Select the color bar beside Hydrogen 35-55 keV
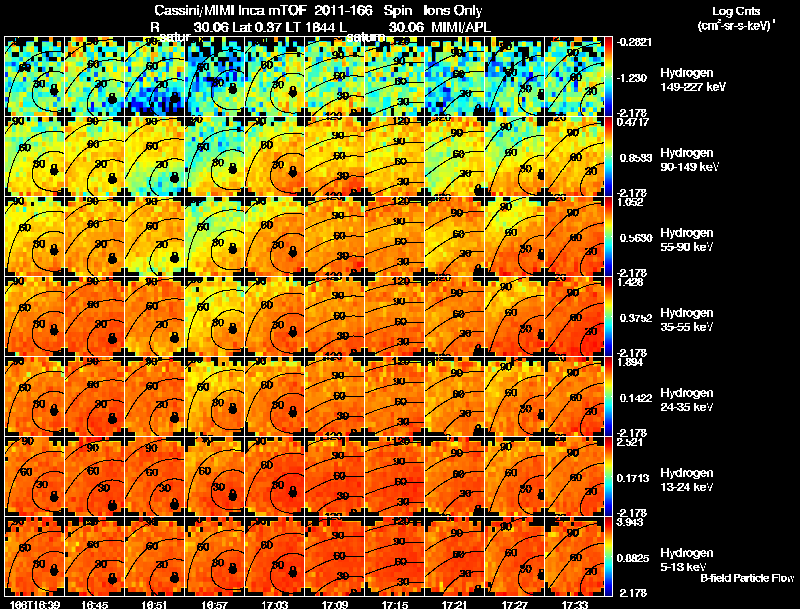The width and height of the screenshot is (800, 609). 608,317
